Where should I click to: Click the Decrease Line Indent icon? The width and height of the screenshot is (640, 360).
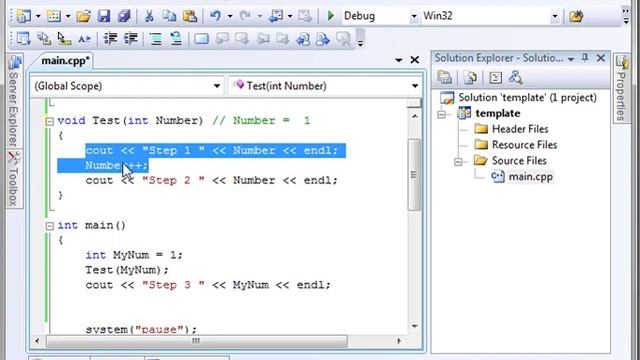110,39
